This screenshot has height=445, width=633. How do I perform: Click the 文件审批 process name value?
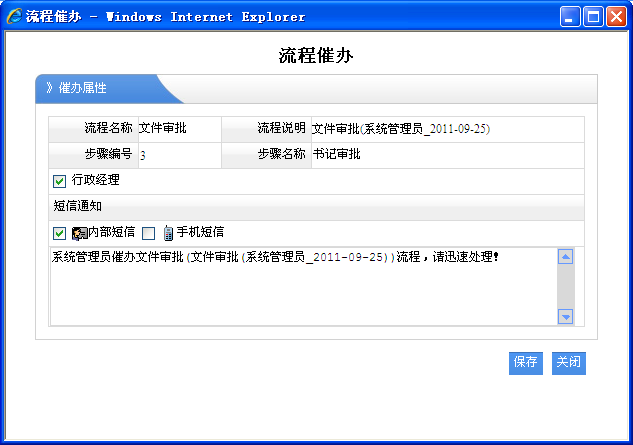click(162, 128)
